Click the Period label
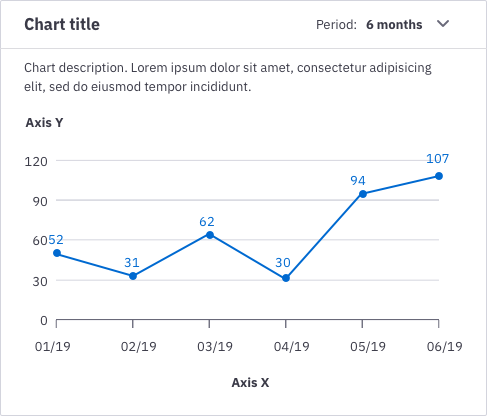Image resolution: width=487 pixels, height=416 pixels. pos(336,25)
